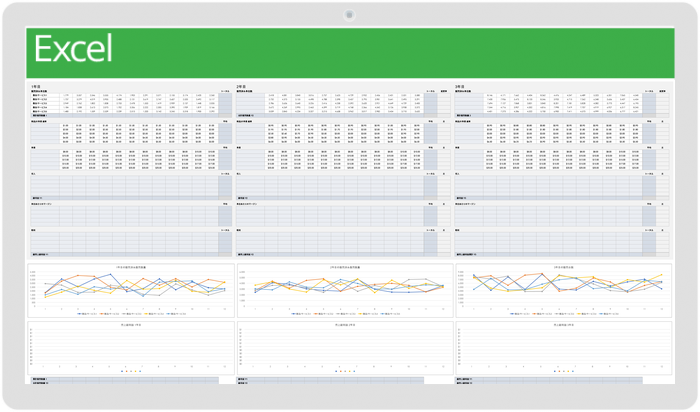Select the 1年目 section heading

[35, 86]
